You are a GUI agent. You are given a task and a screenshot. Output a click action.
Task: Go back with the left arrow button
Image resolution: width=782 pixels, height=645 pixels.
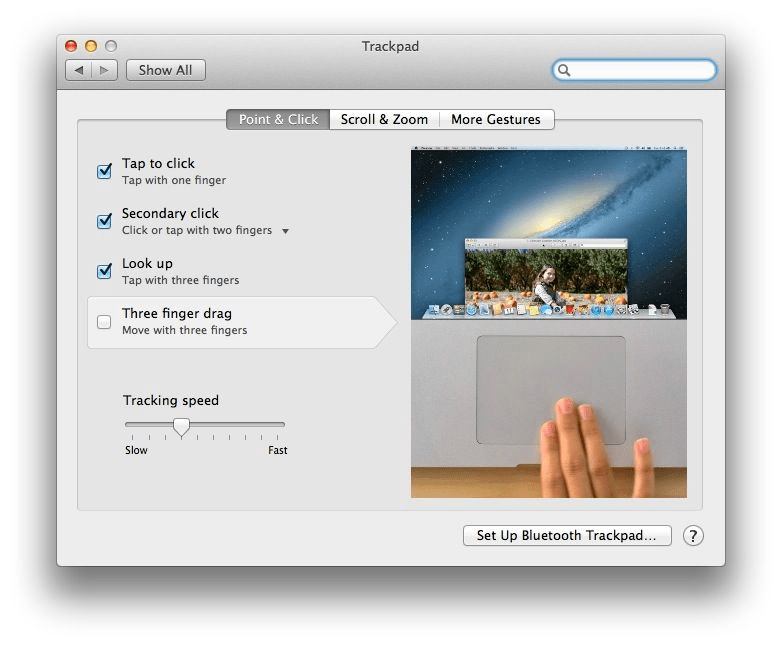[x=79, y=70]
